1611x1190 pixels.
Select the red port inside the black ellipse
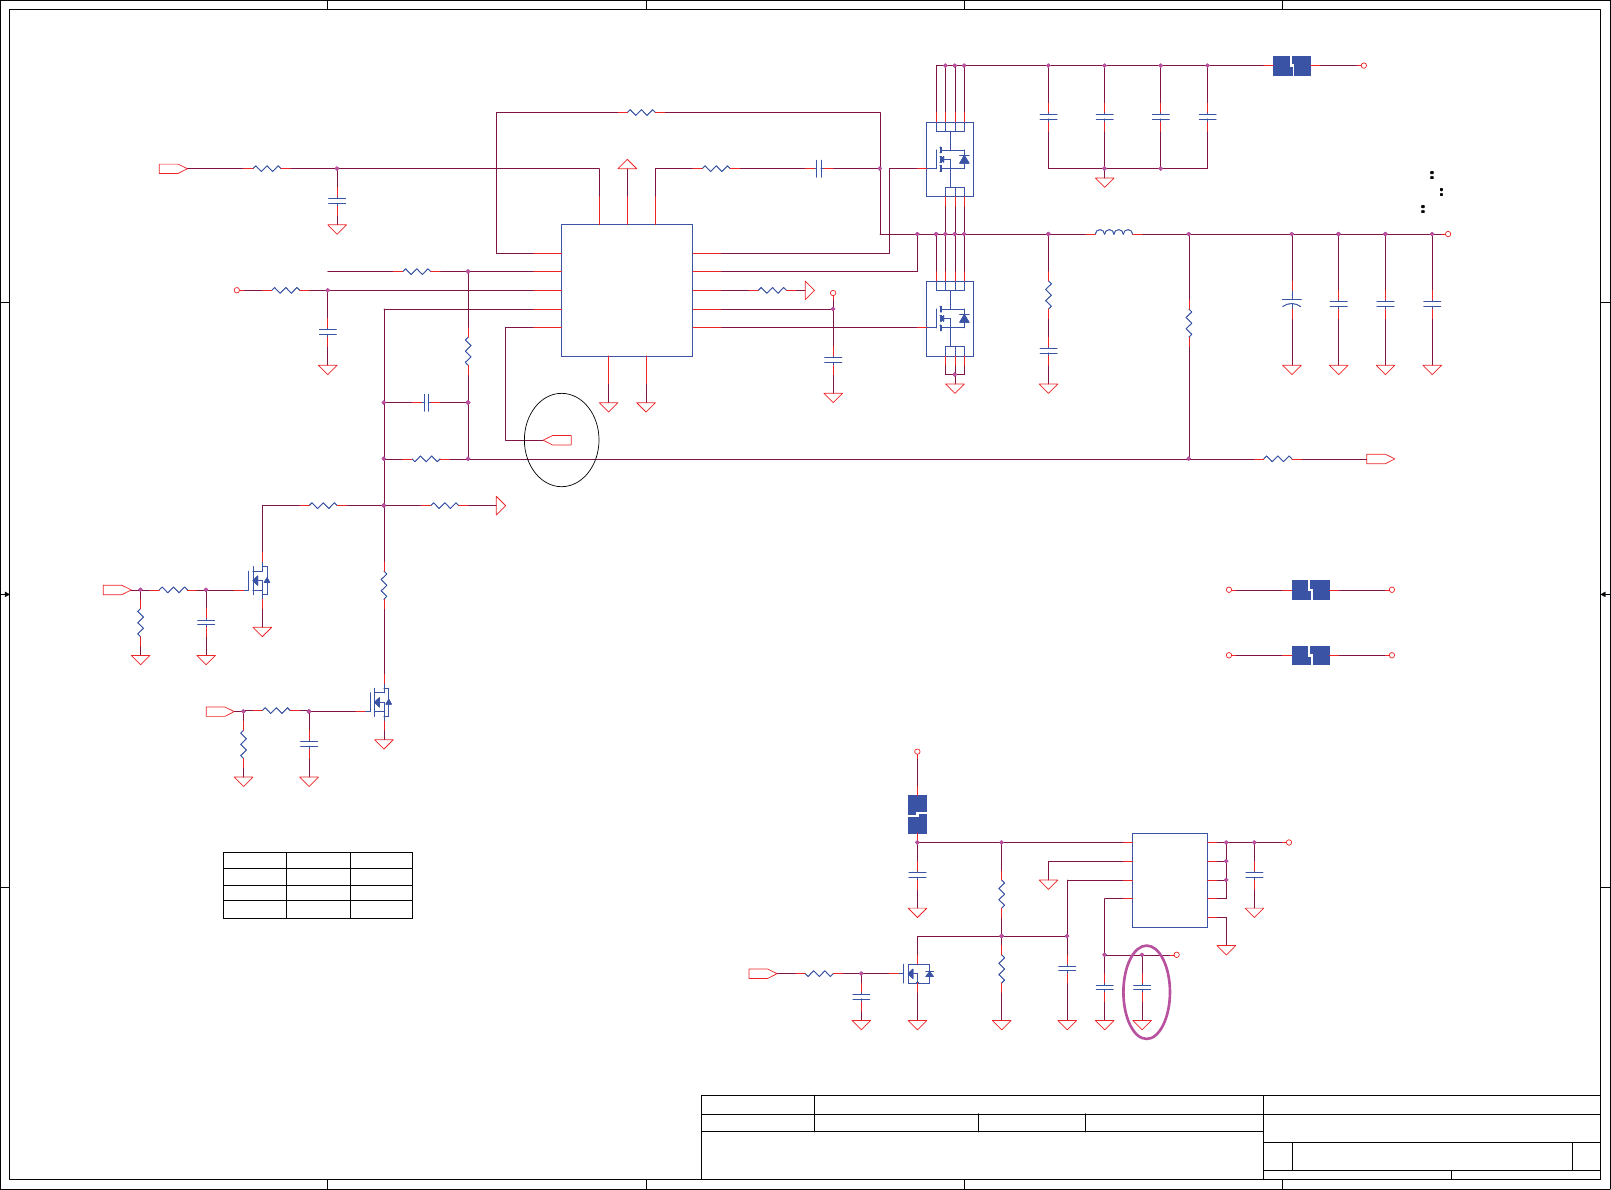click(557, 440)
